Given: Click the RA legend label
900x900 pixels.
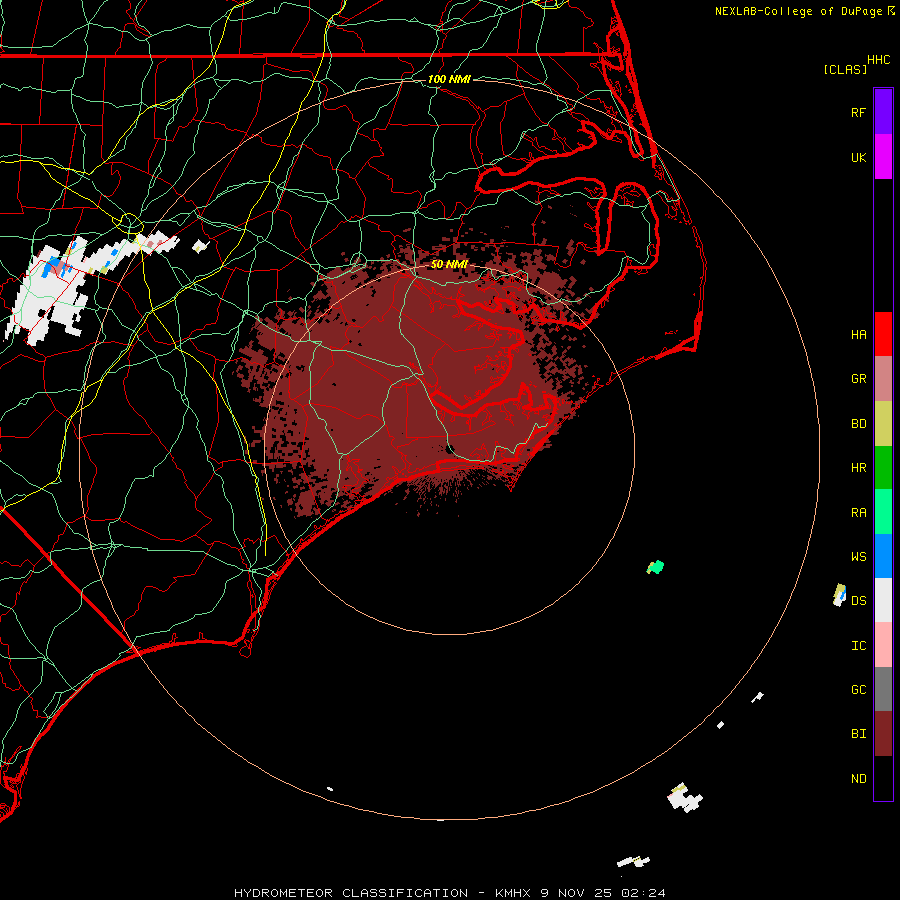Looking at the screenshot, I should [x=859, y=513].
